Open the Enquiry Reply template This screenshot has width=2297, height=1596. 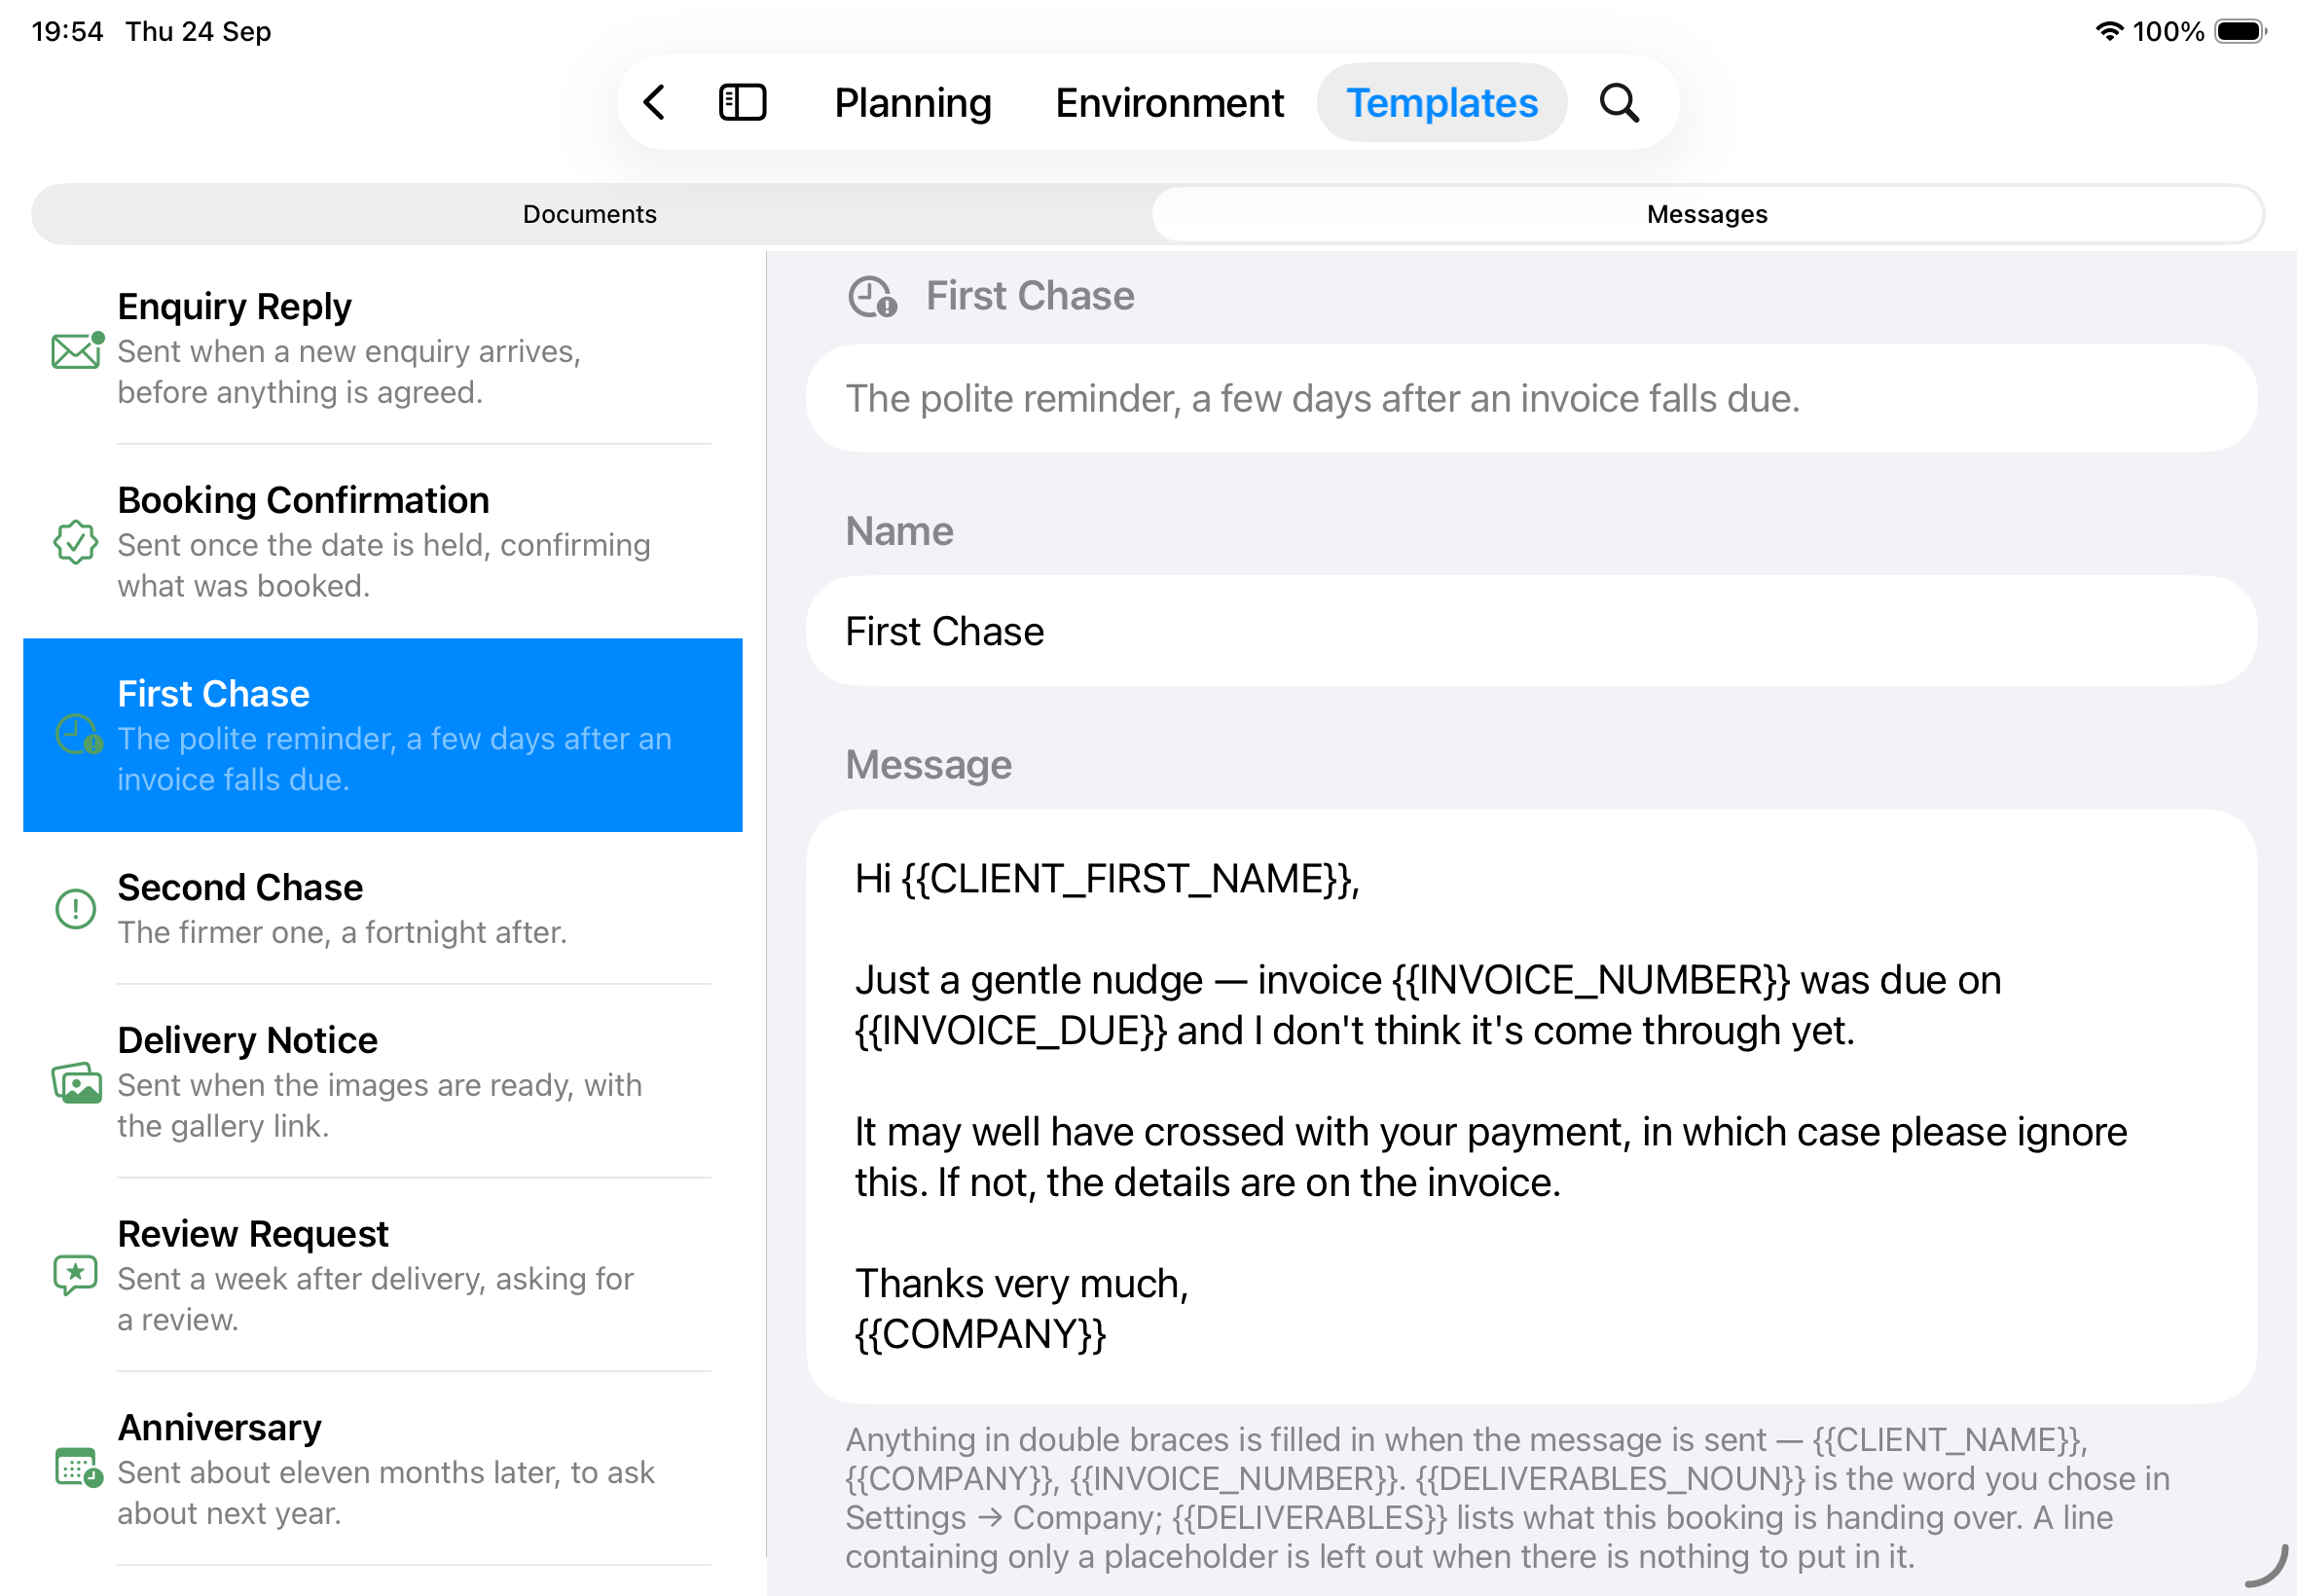(x=383, y=349)
